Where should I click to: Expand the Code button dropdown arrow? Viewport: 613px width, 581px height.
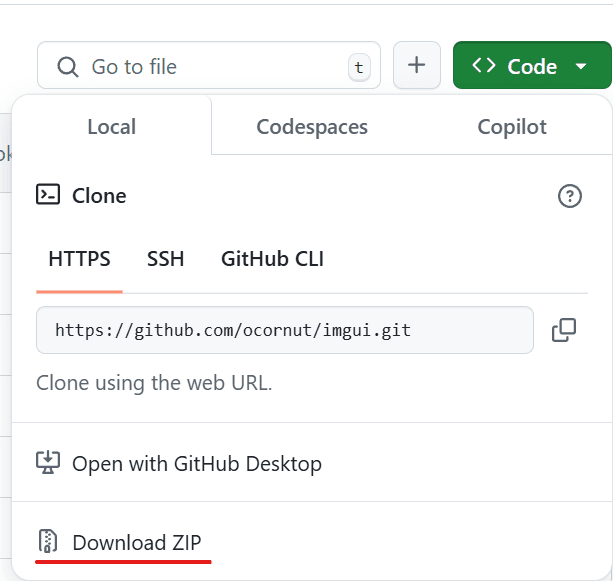coord(581,66)
